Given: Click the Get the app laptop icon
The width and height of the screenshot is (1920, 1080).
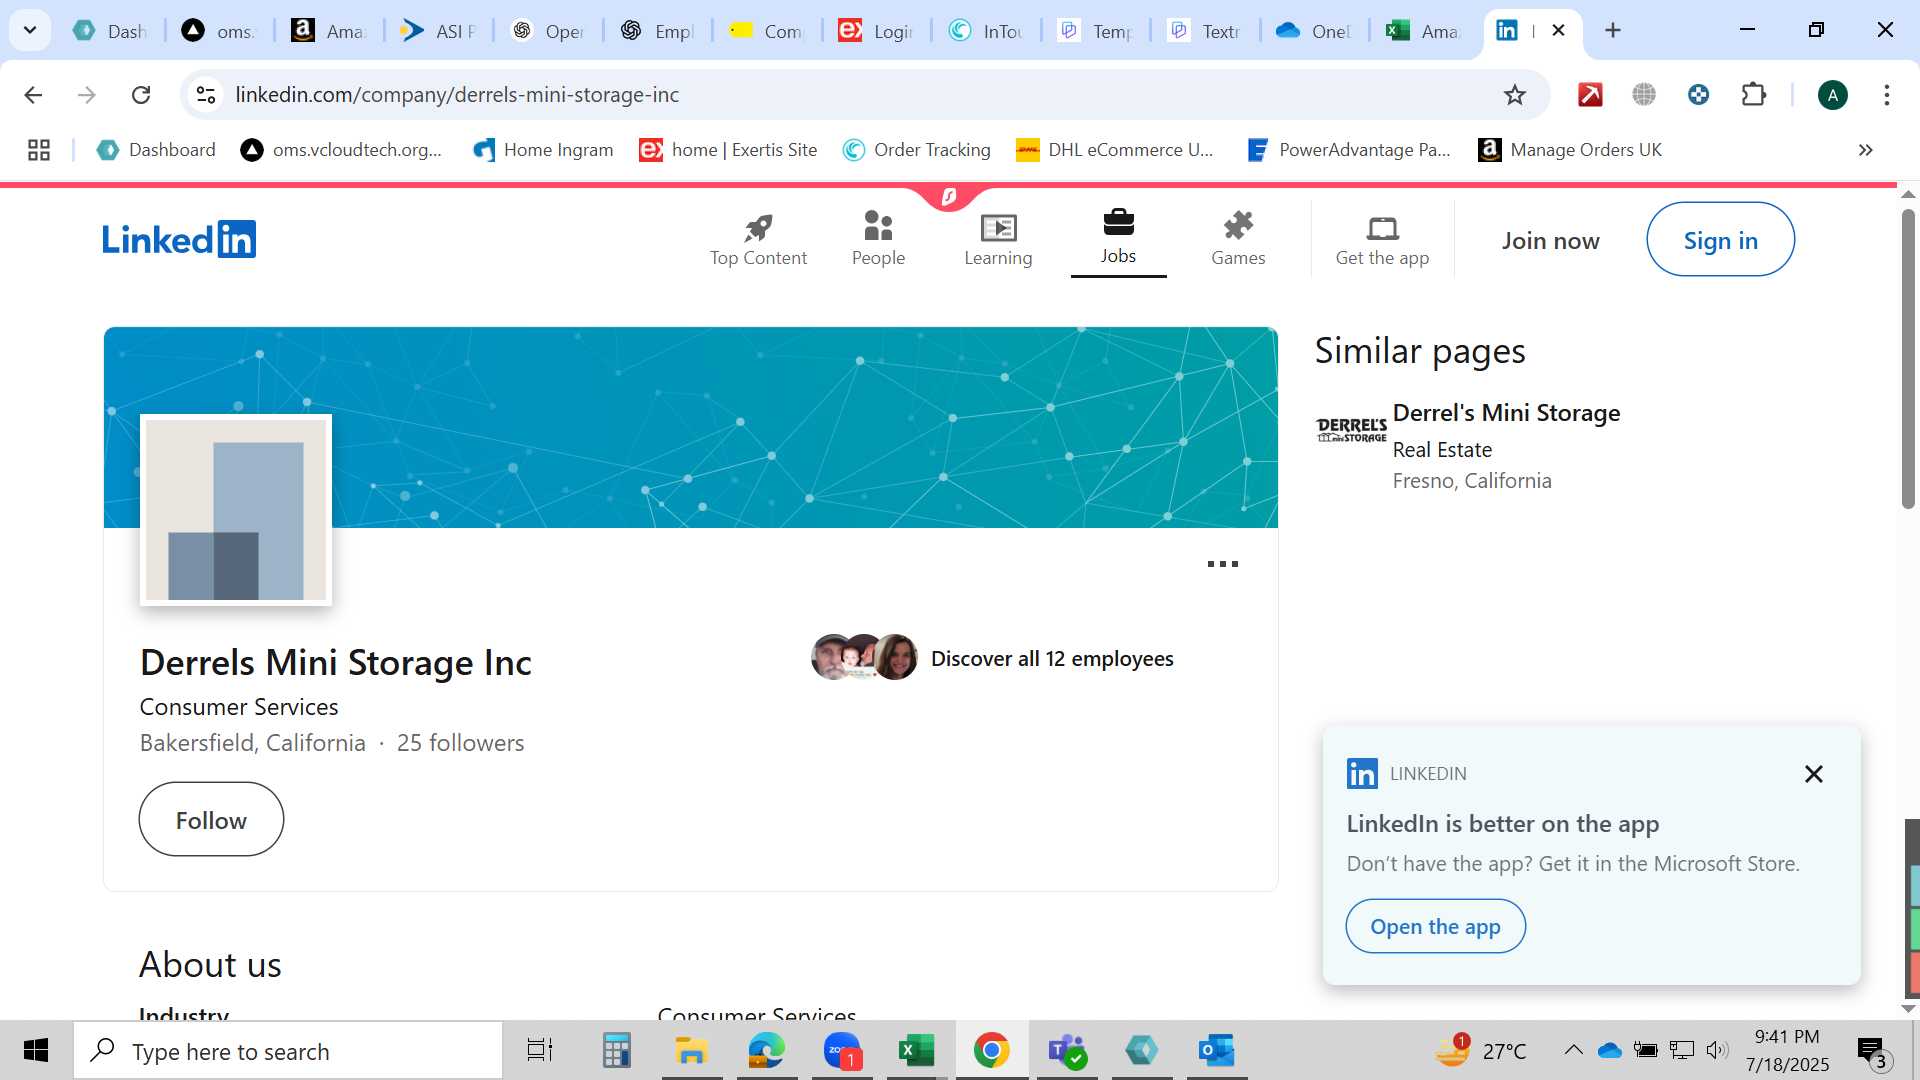Looking at the screenshot, I should click(1382, 228).
